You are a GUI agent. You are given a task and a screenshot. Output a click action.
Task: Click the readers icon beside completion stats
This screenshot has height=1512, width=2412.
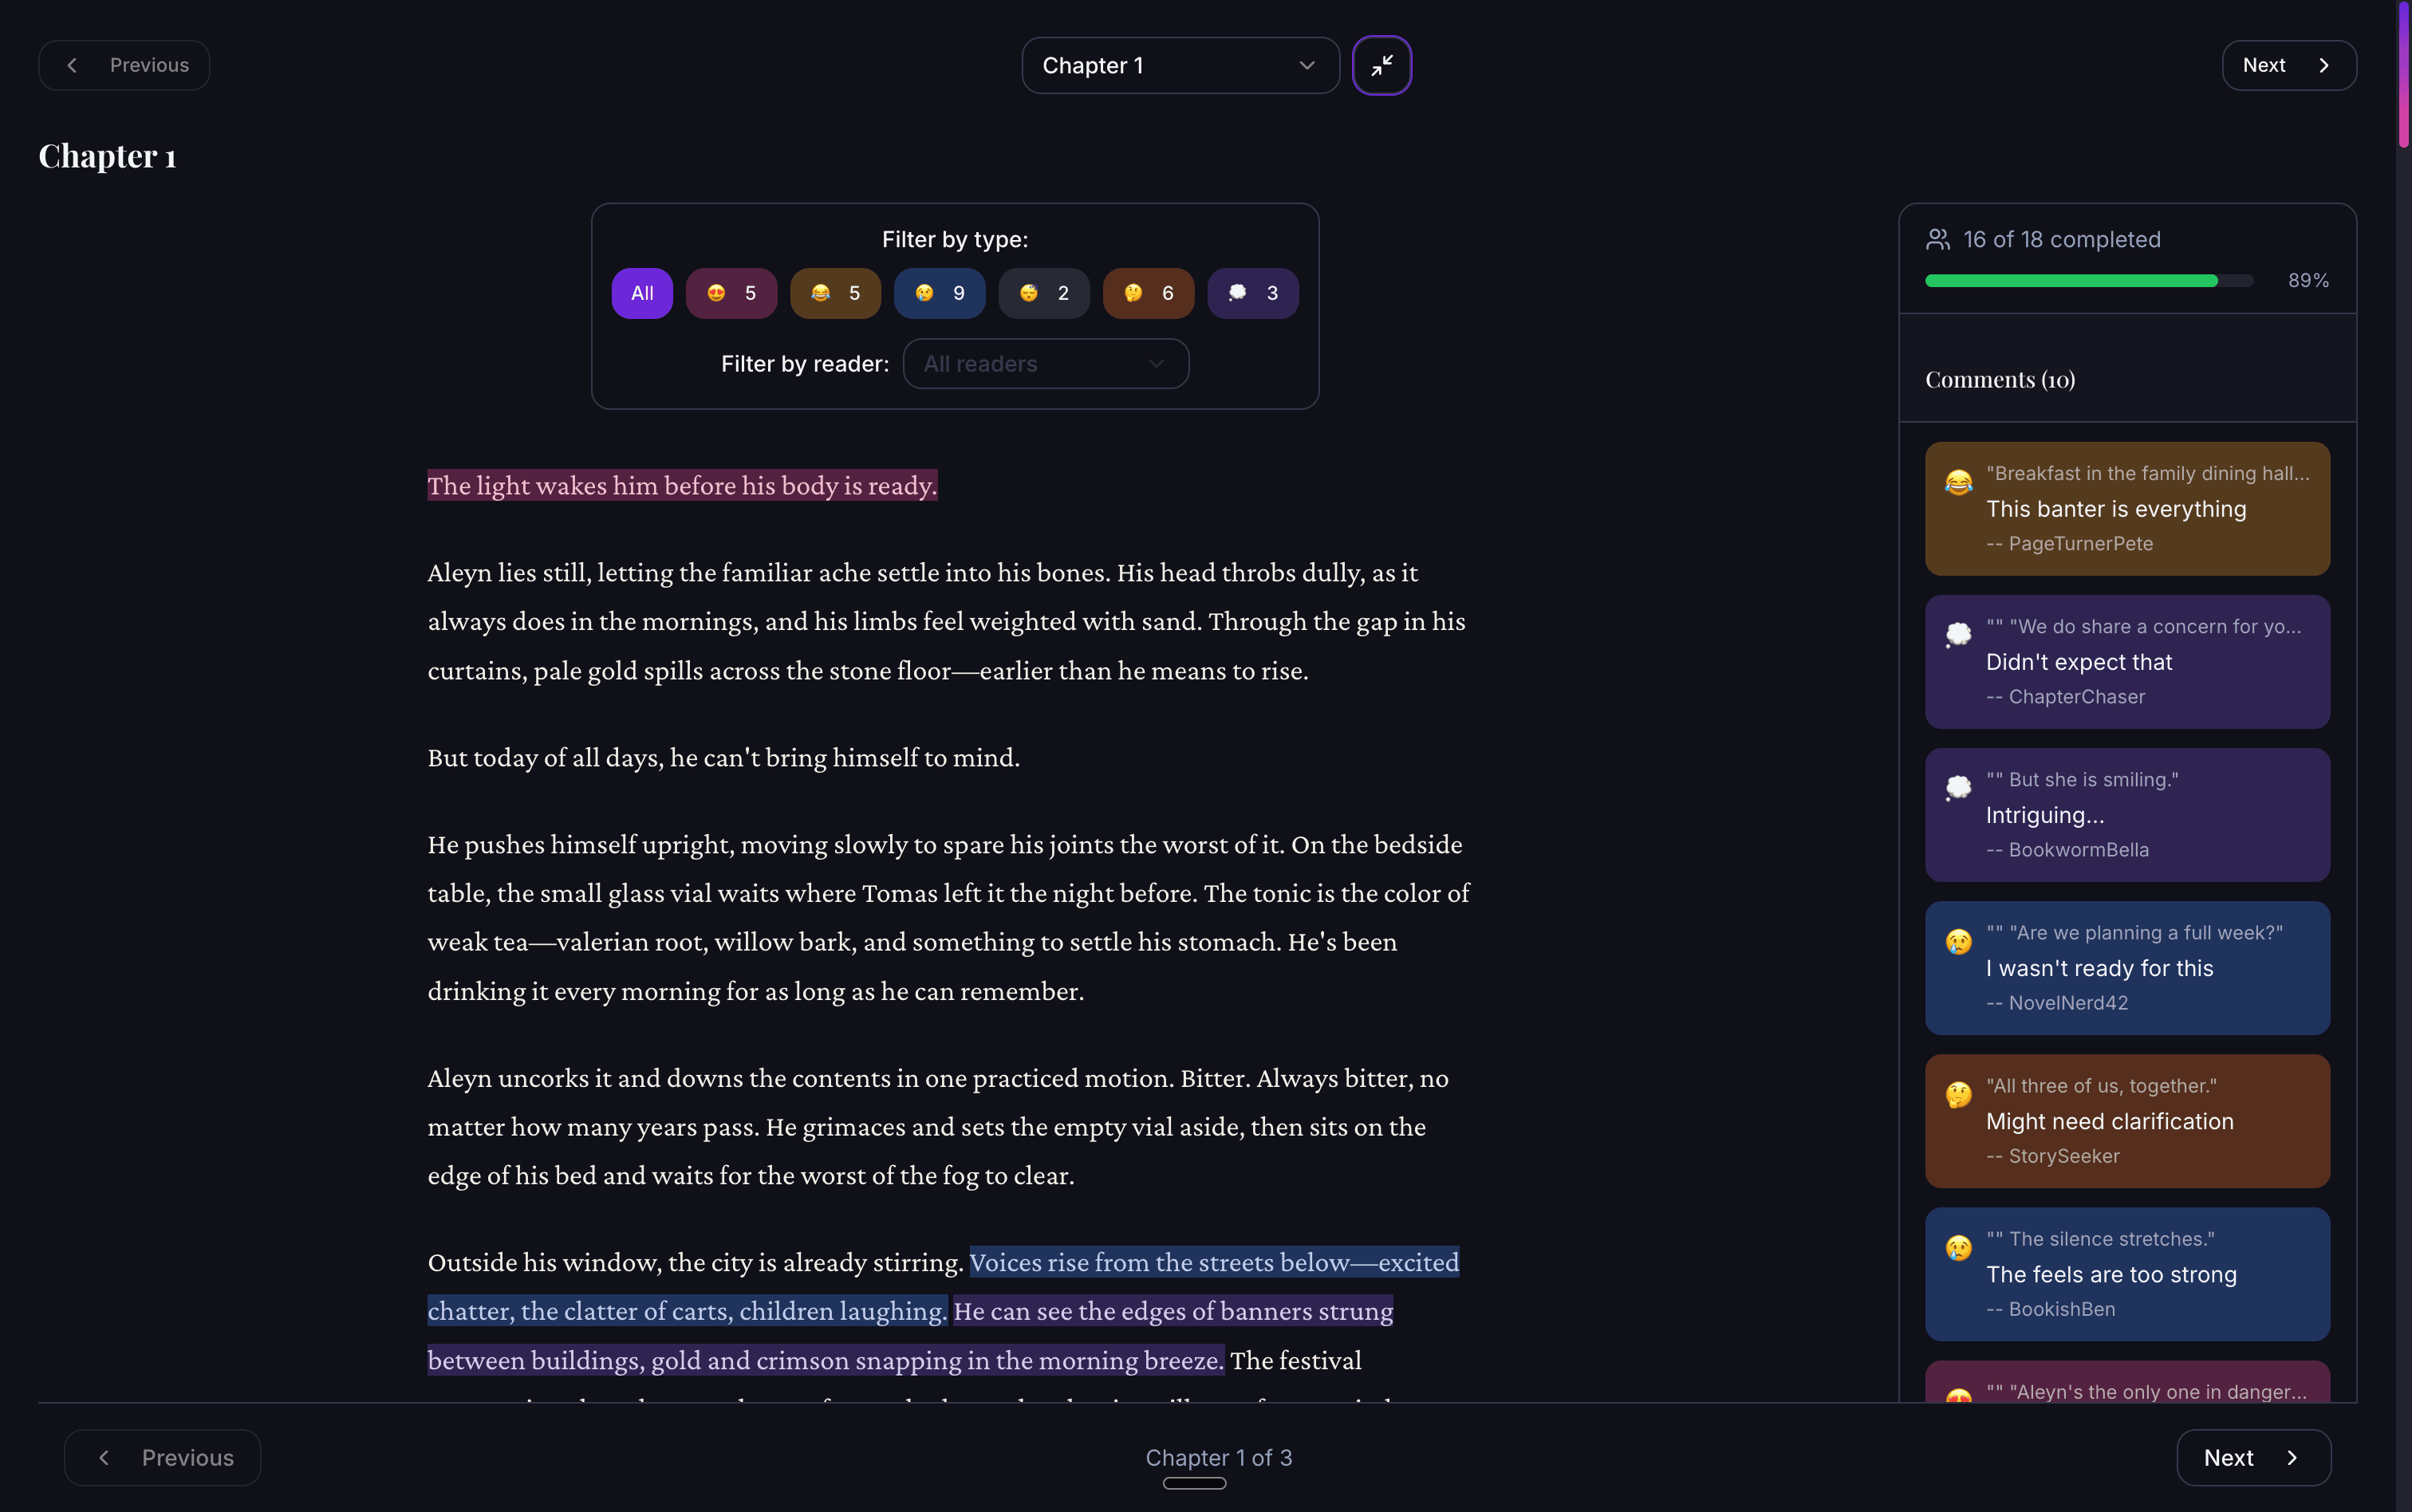point(1938,239)
